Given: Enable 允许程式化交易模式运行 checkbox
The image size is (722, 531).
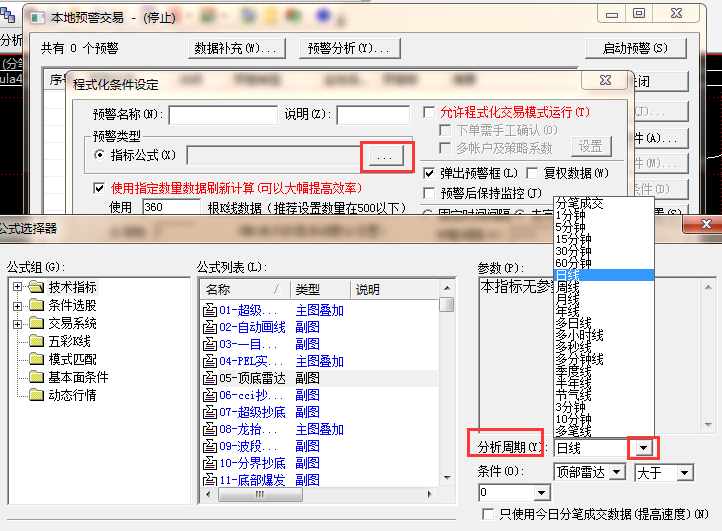Looking at the screenshot, I should (x=430, y=112).
